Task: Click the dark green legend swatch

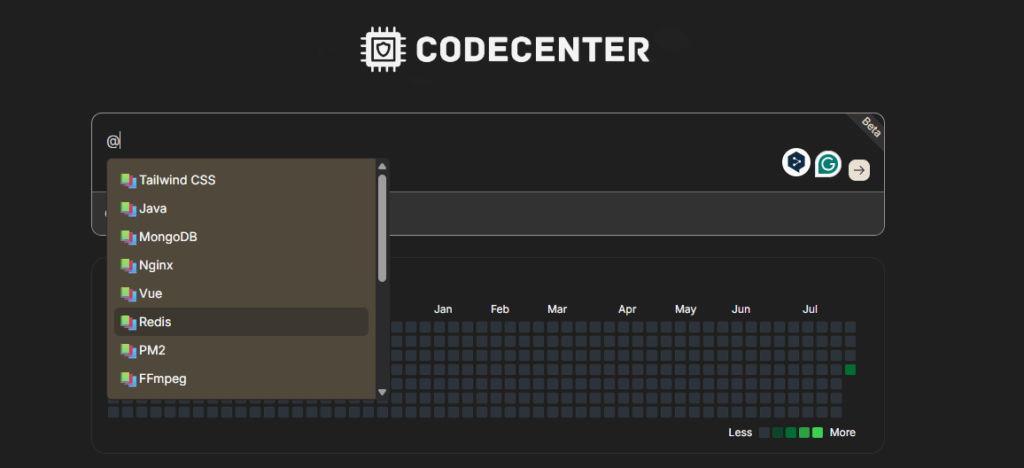Action: [x=777, y=433]
